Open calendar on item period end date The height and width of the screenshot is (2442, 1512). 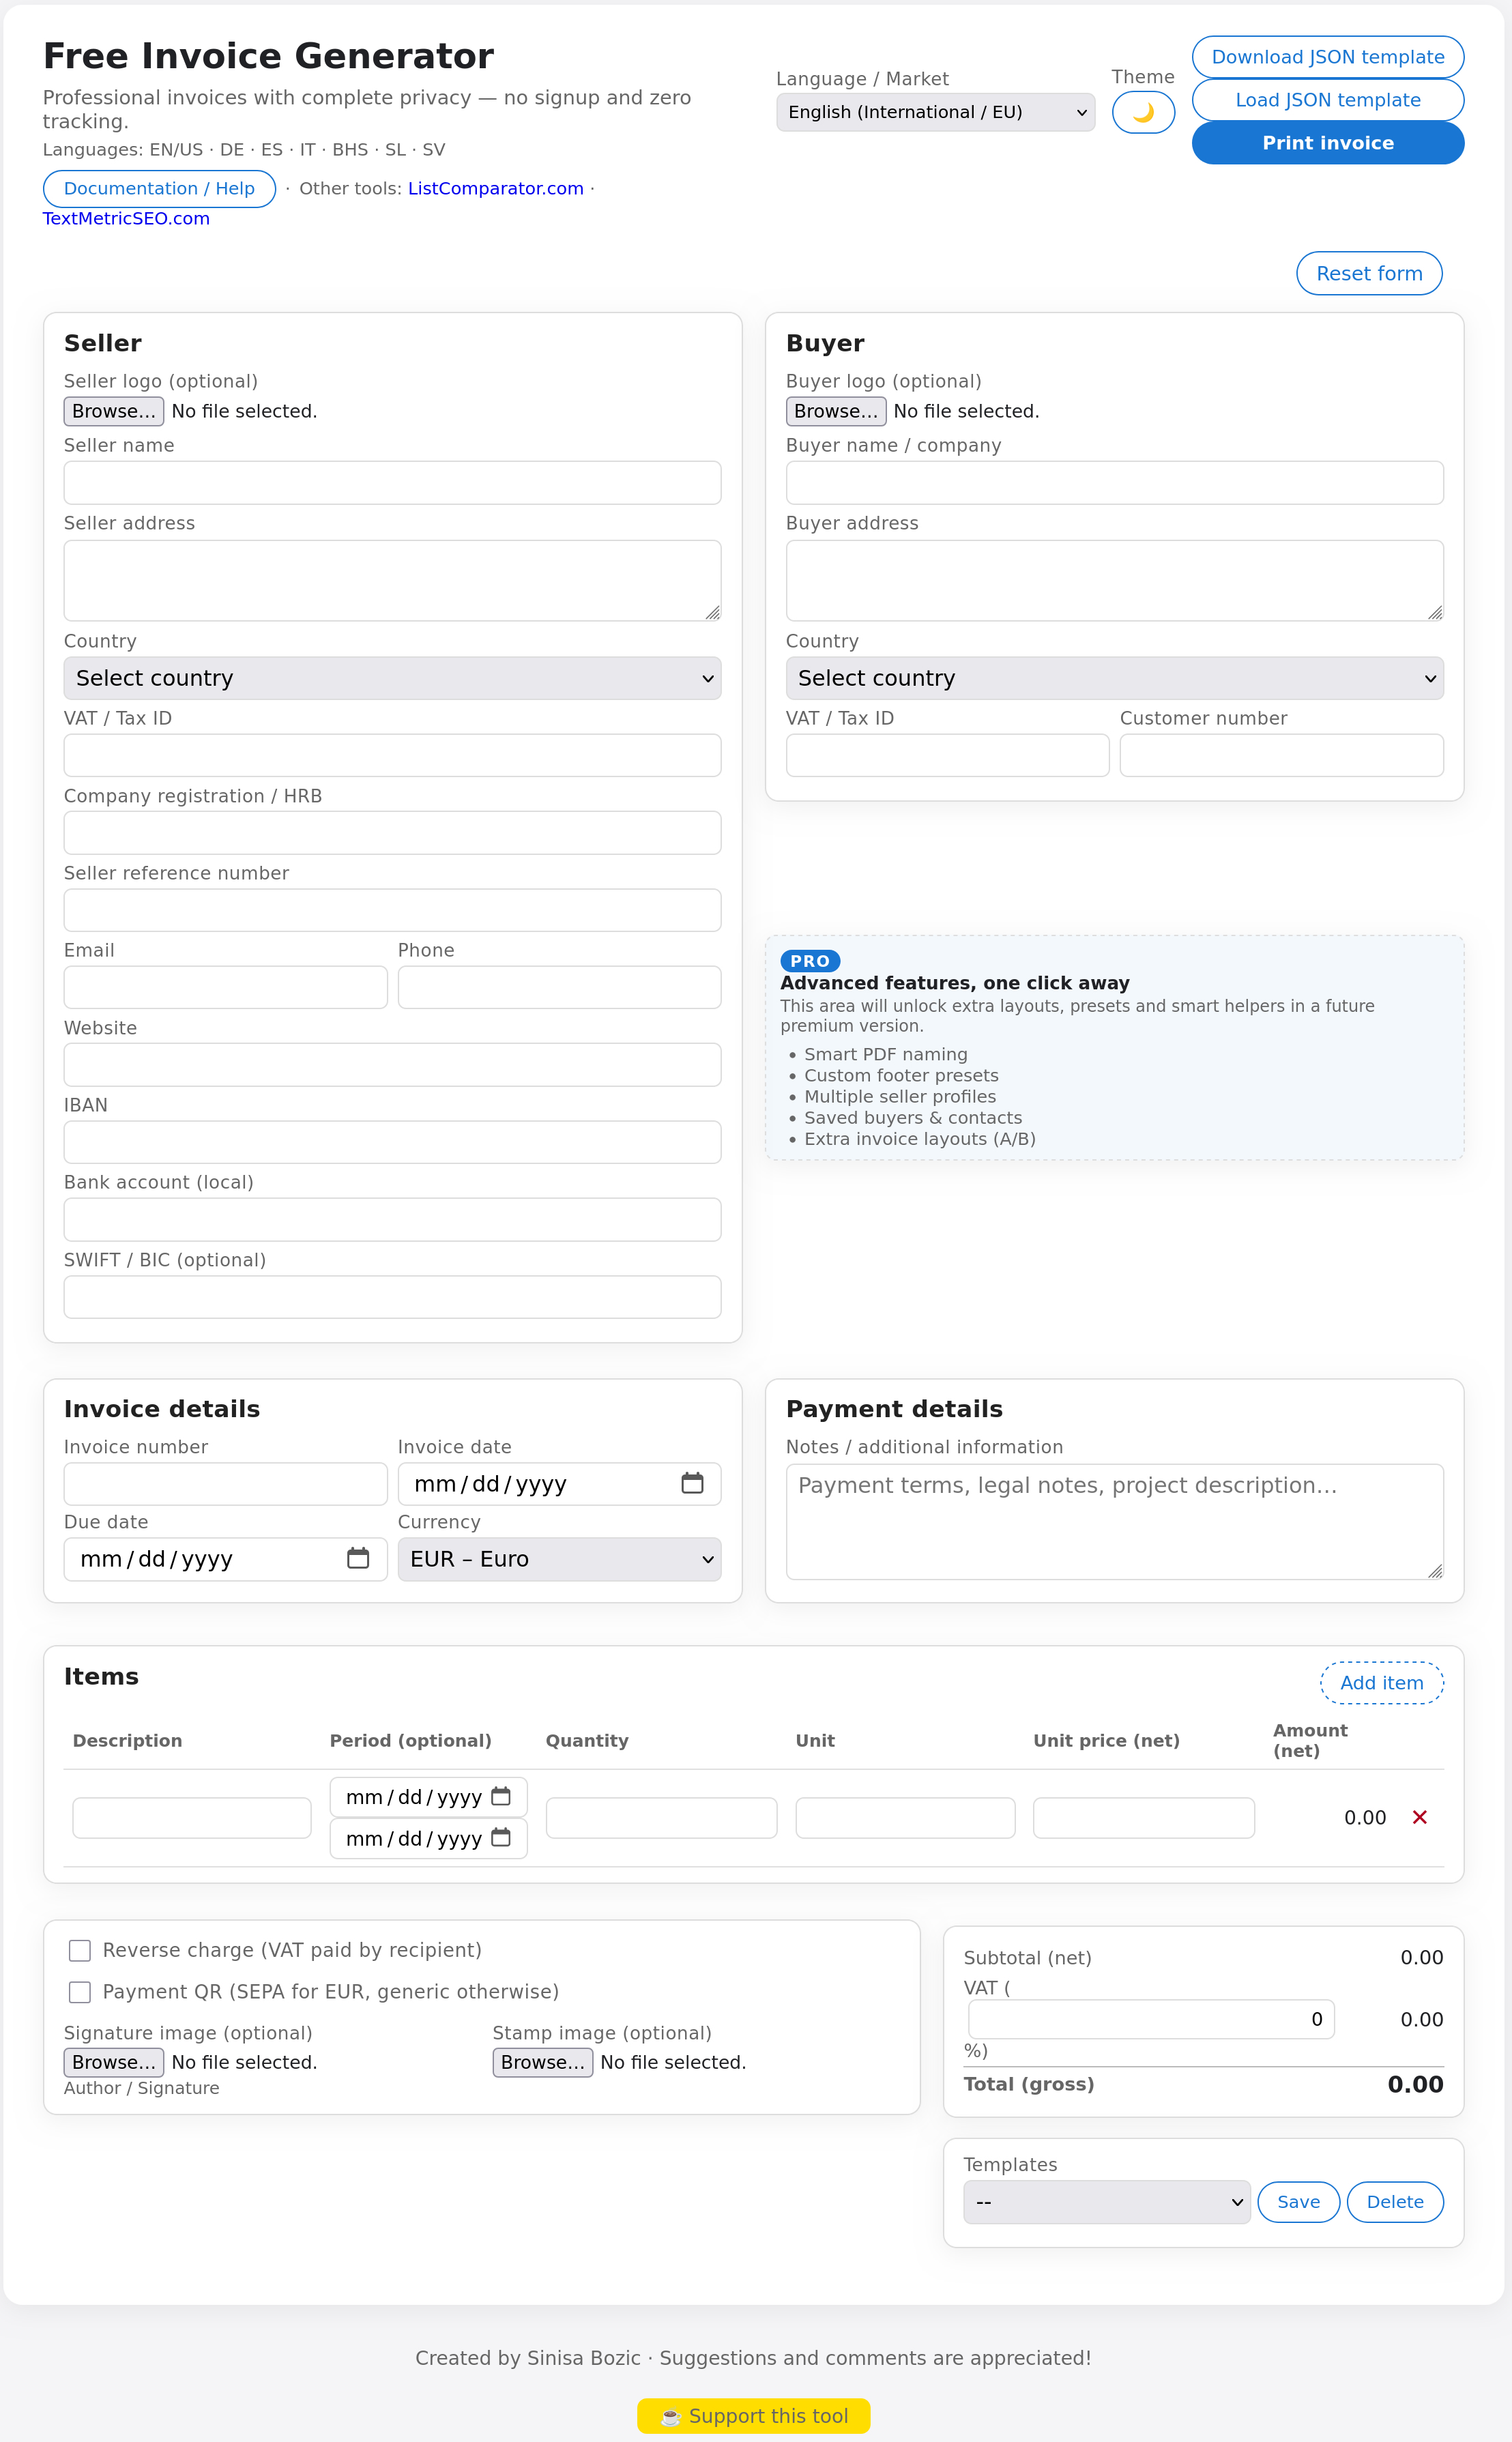tap(501, 1837)
